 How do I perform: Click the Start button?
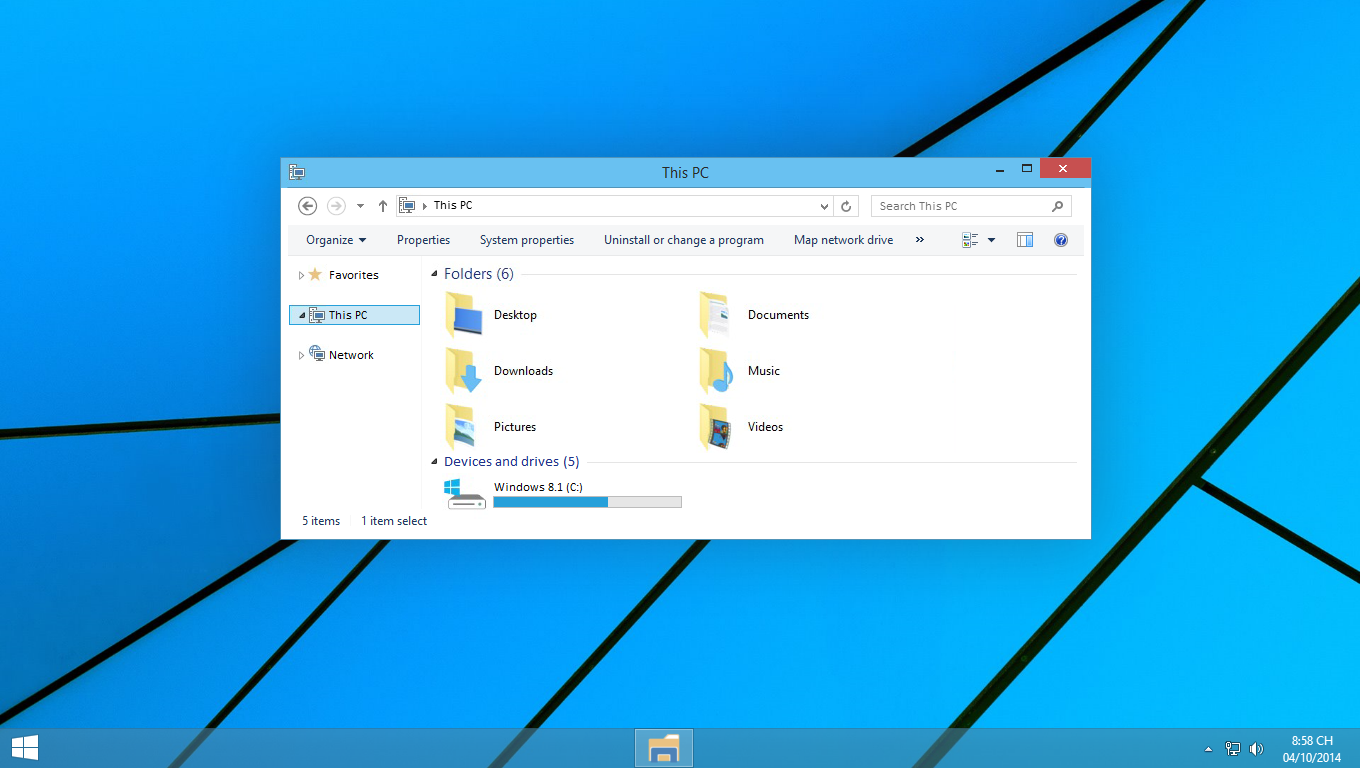(24, 747)
